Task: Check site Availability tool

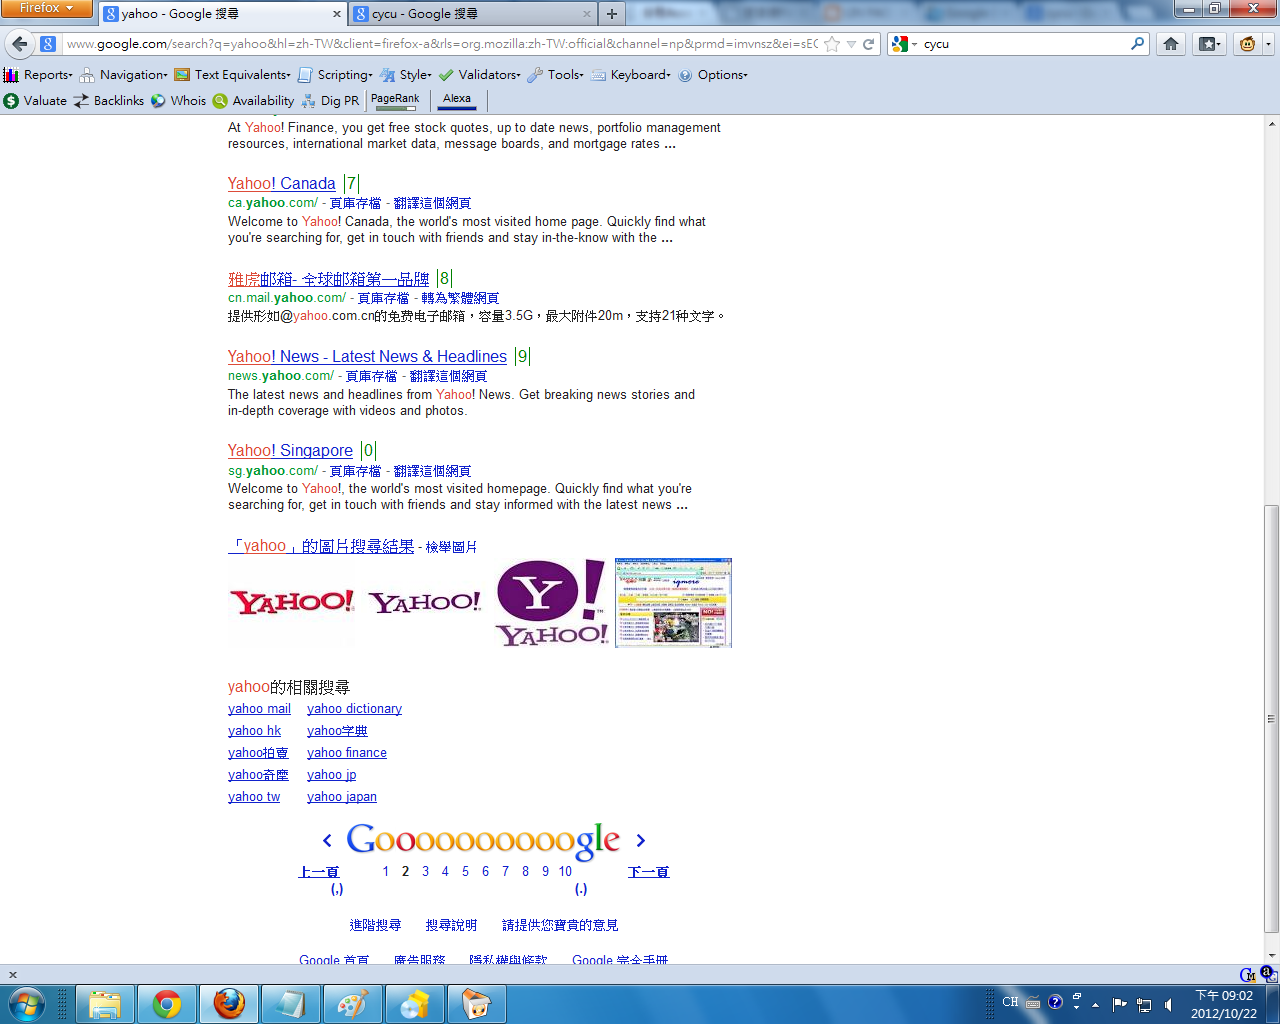Action: pyautogui.click(x=254, y=101)
